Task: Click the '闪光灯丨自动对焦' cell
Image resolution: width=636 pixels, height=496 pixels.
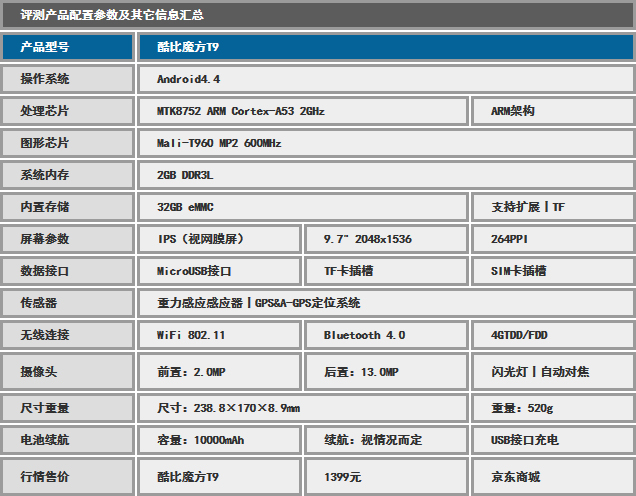Action: click(x=553, y=372)
